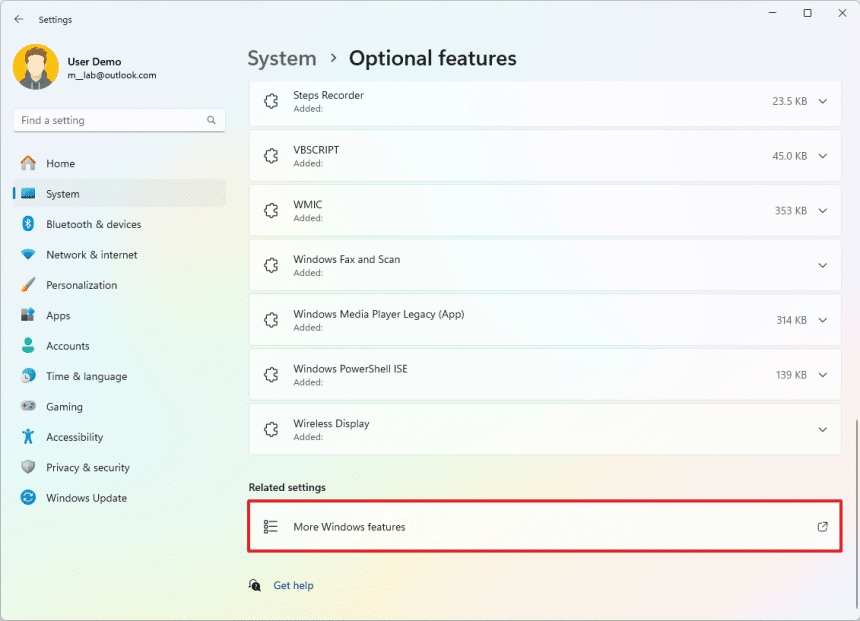860x621 pixels.
Task: Click the Windows Fax and Scan icon
Action: (271, 266)
